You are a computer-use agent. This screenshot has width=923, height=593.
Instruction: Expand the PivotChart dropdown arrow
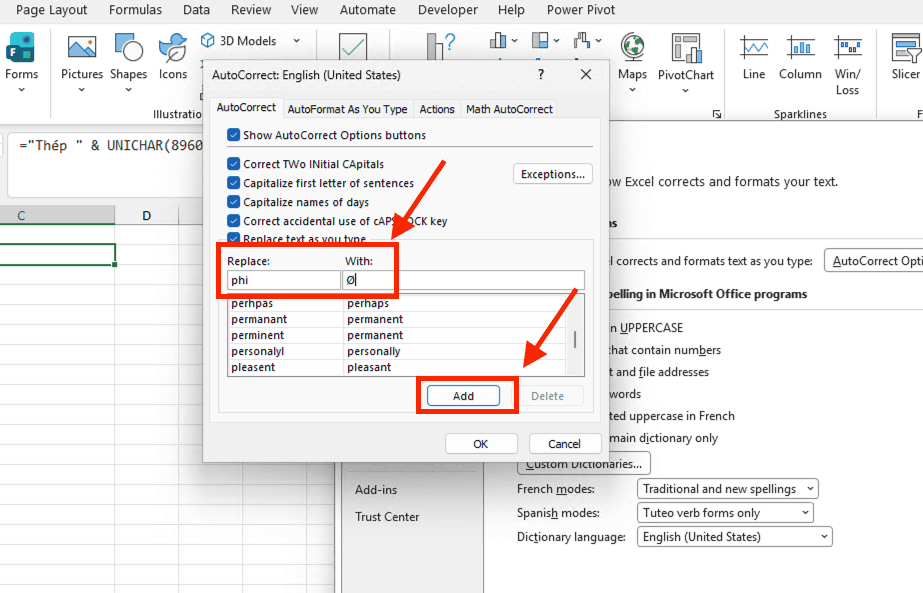[686, 90]
